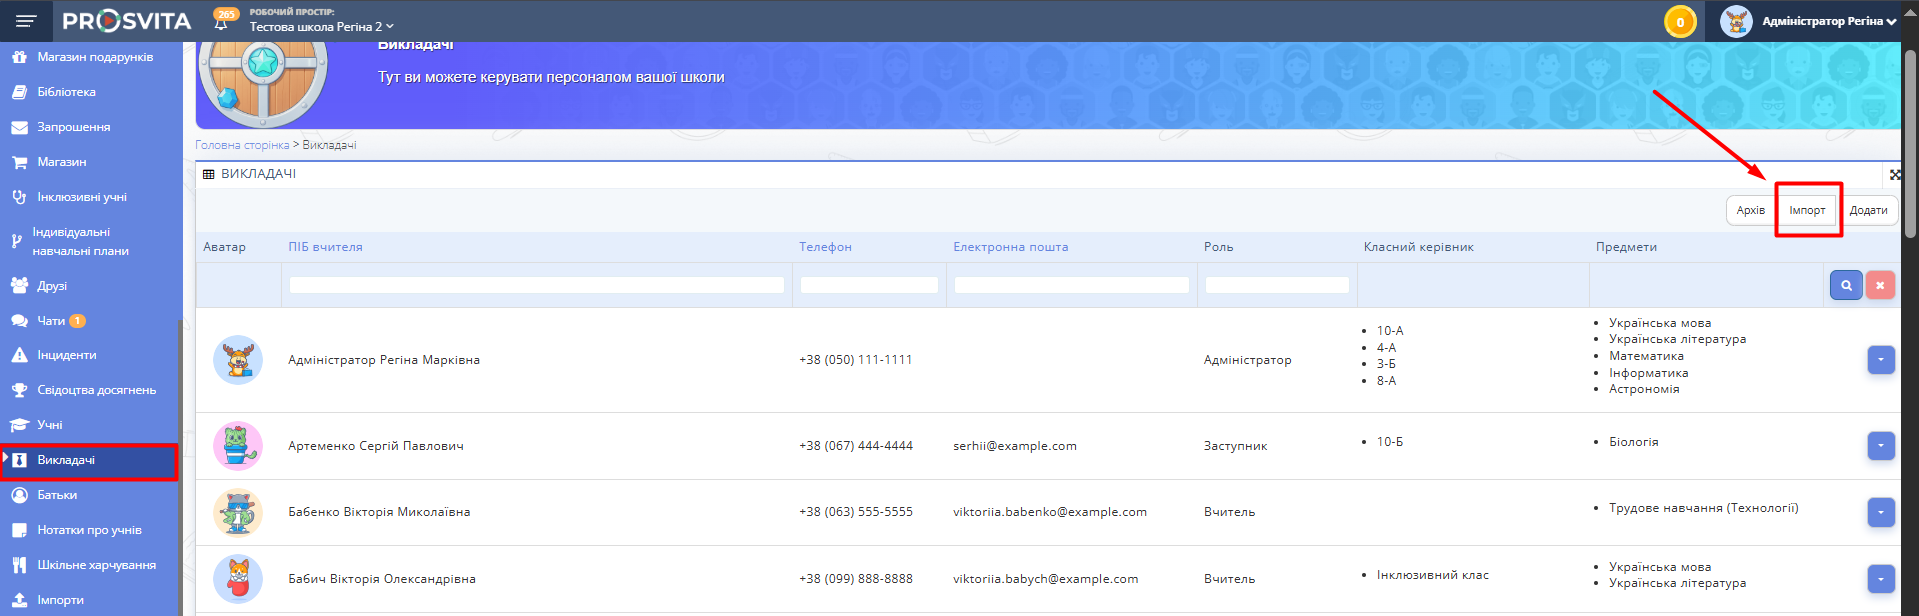Click the Імпорти upload icon

click(x=19, y=600)
